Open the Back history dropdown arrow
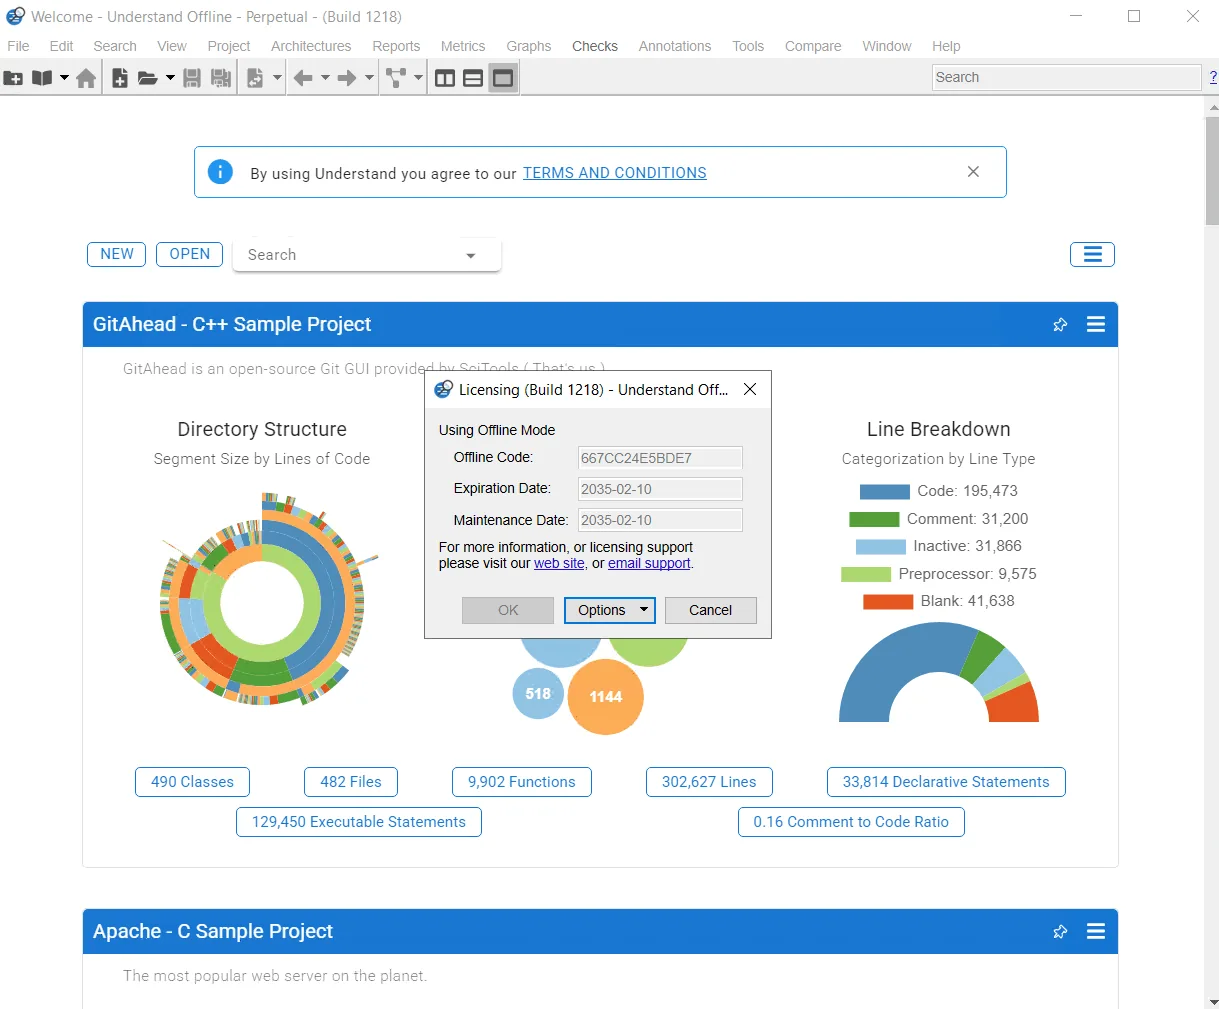The image size is (1219, 1009). click(325, 78)
